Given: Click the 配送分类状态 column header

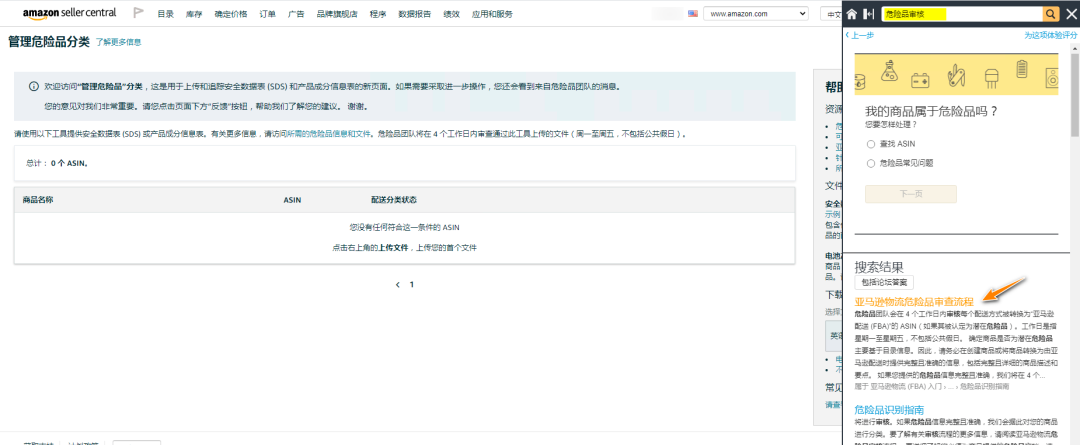Looking at the screenshot, I should pos(393,200).
